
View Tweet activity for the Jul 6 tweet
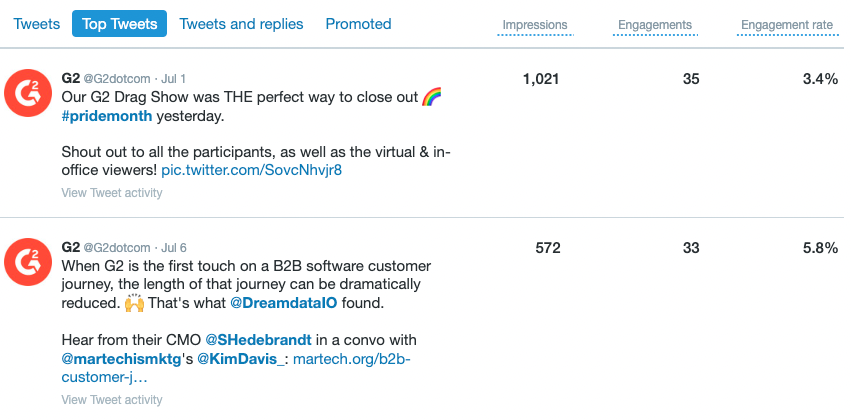(112, 400)
